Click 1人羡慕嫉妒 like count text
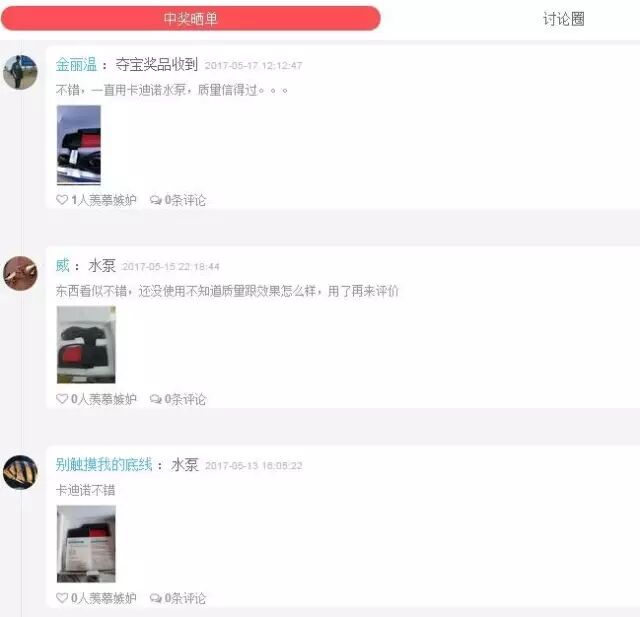Viewport: 640px width, 617px height. pos(104,200)
